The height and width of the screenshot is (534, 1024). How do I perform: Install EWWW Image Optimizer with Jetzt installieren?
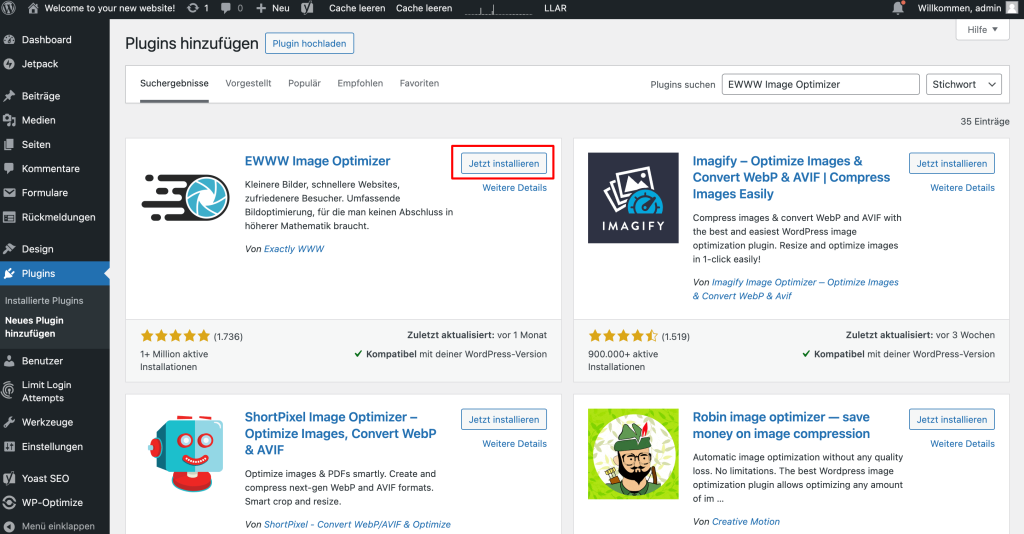click(x=504, y=163)
